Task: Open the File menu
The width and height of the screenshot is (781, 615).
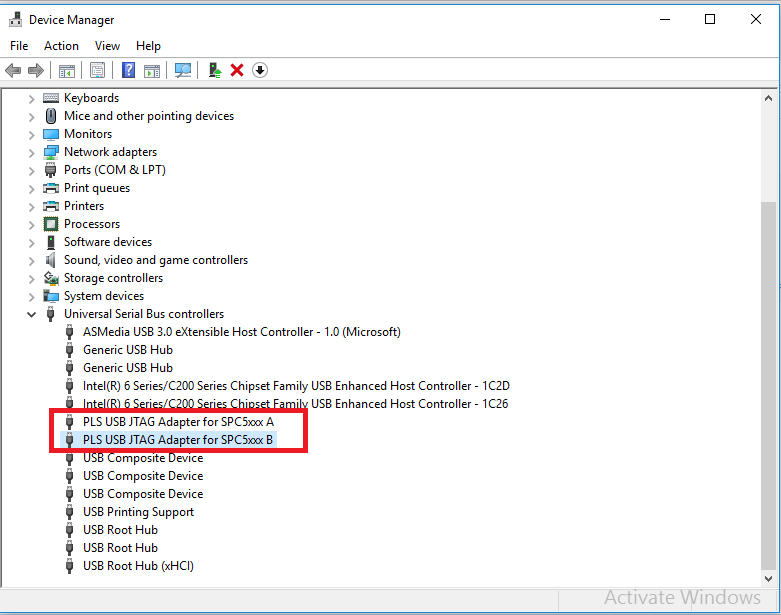Action: tap(19, 46)
